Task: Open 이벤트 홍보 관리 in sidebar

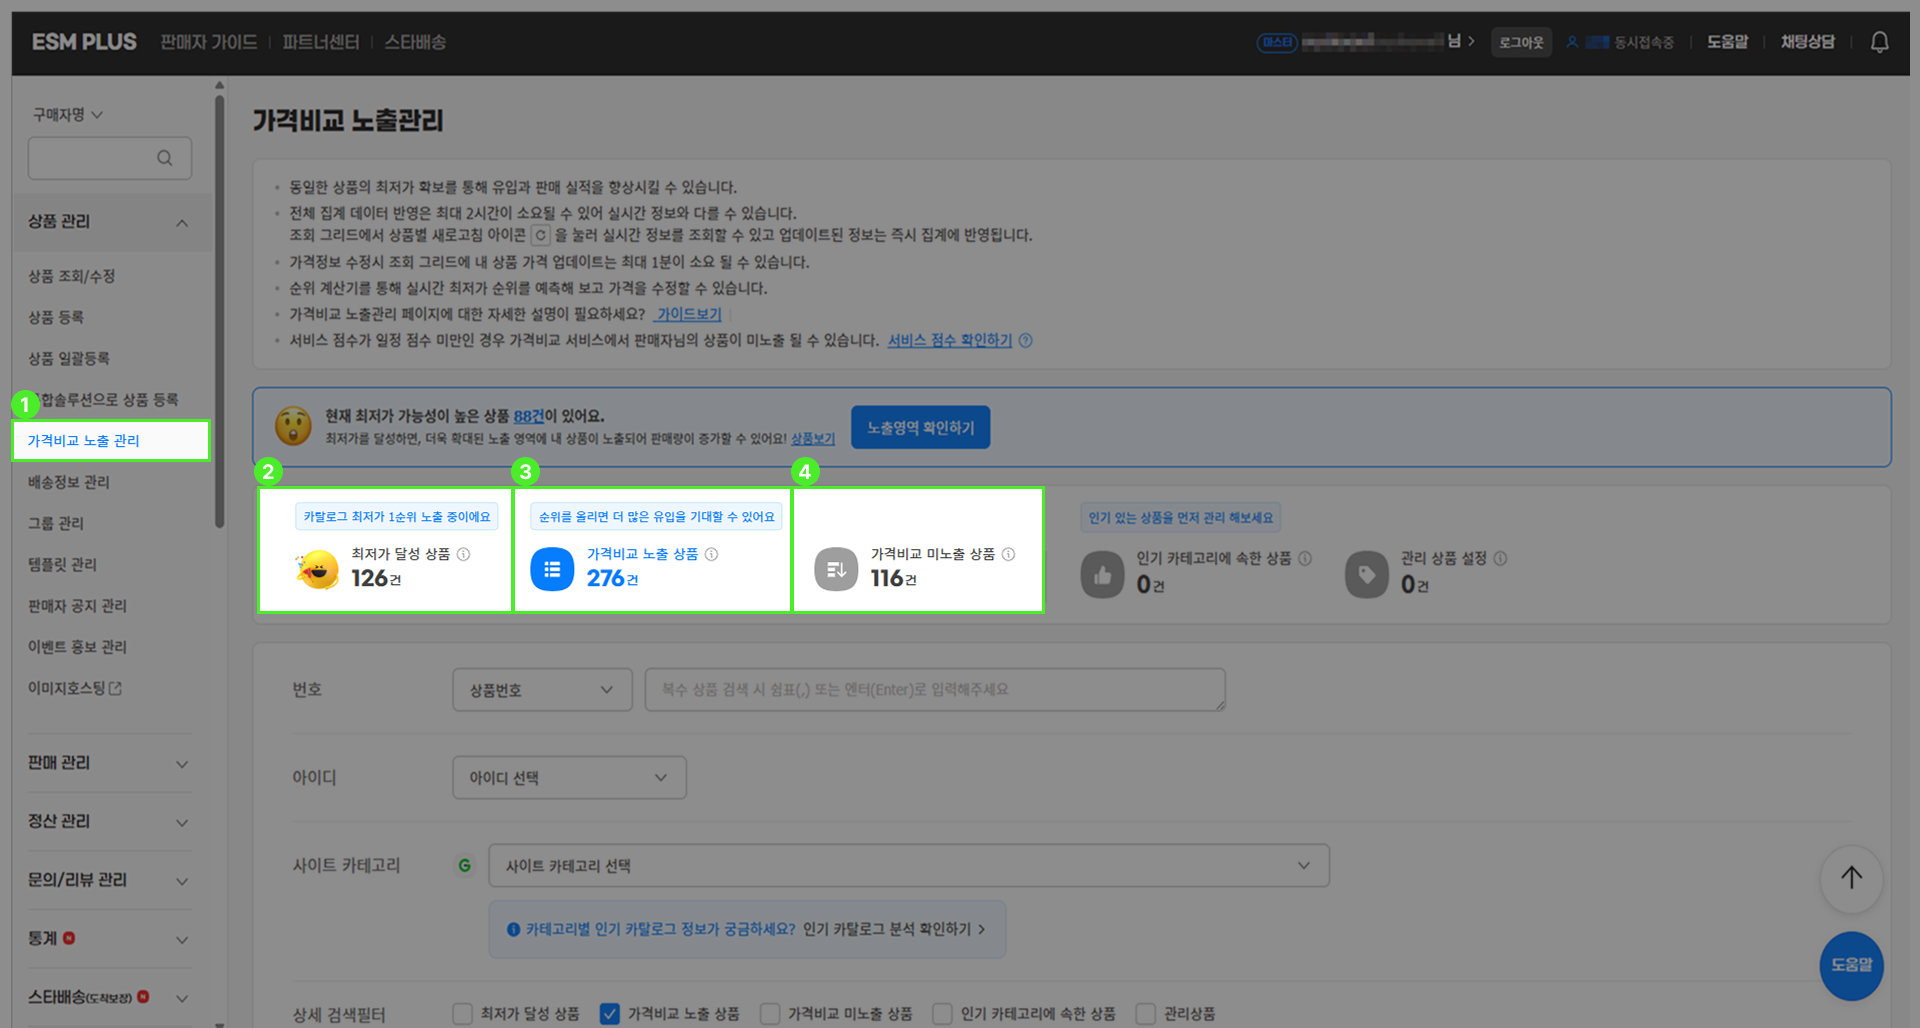Action: 77,647
